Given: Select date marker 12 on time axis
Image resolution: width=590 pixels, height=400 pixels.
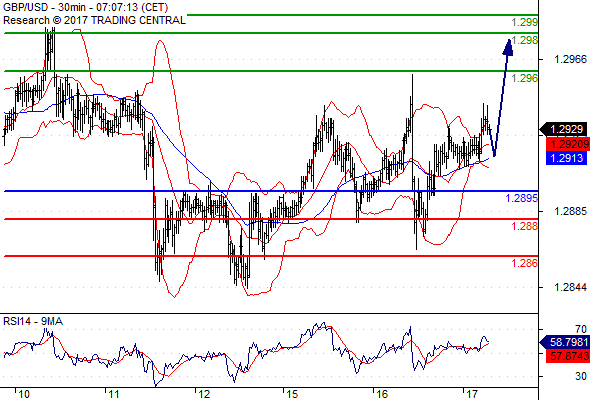Looking at the screenshot, I should [x=204, y=394].
